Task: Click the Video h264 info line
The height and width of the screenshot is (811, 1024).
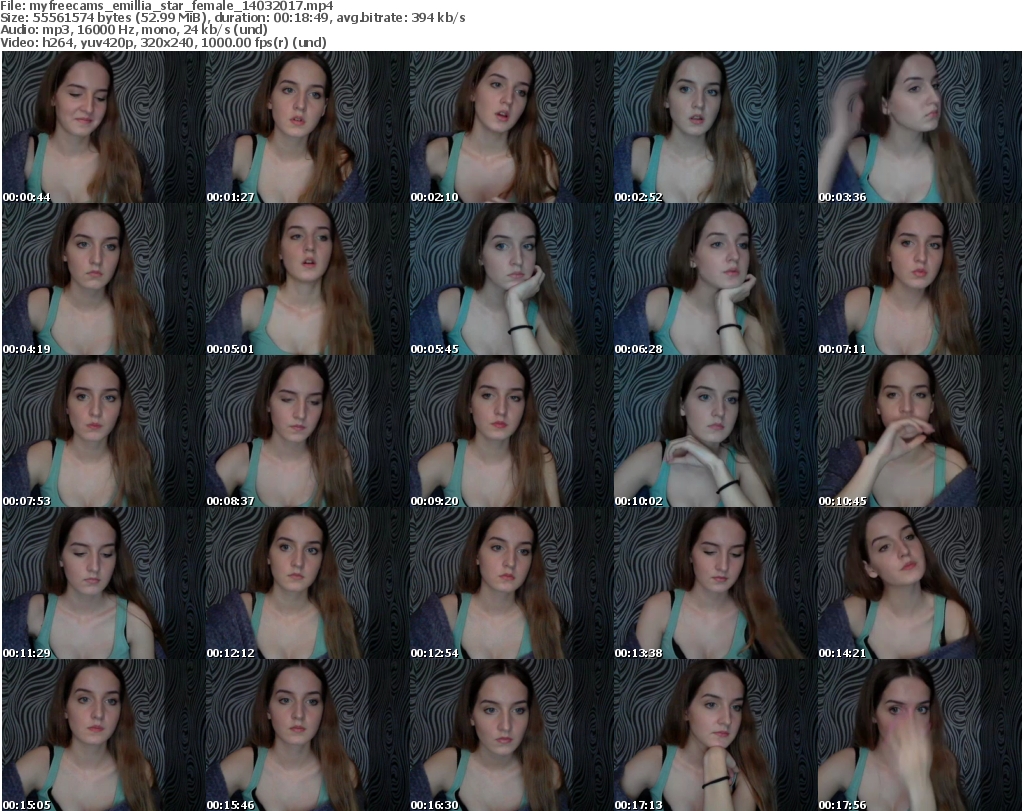Action: (163, 42)
